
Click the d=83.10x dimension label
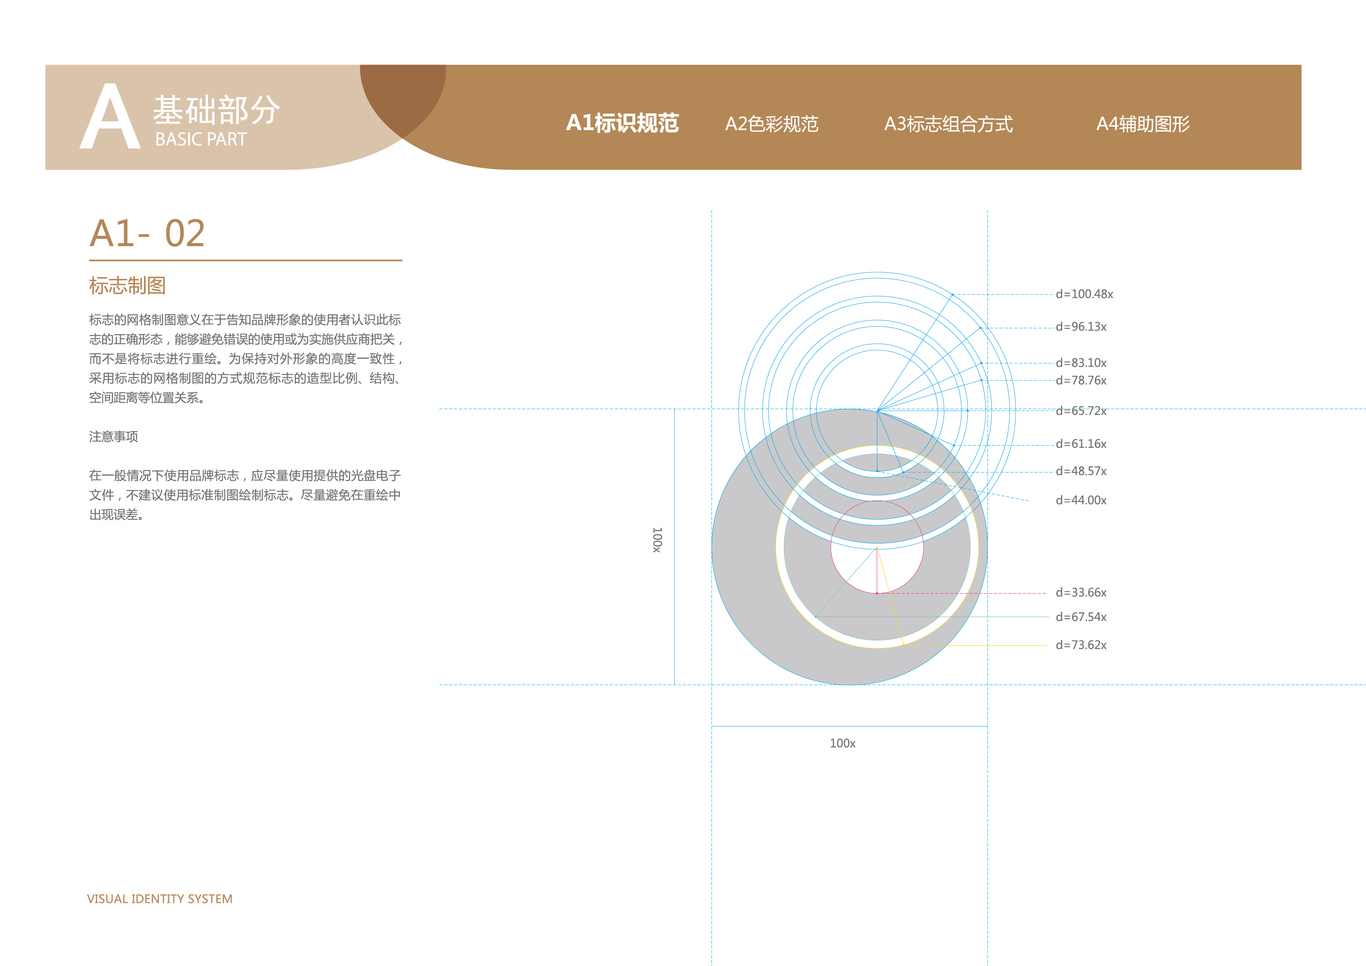1081,363
